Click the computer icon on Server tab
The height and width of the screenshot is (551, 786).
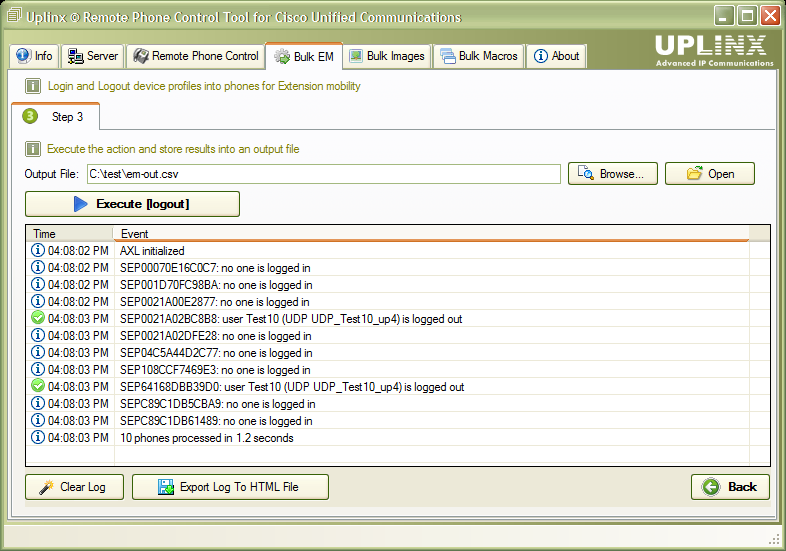(x=76, y=56)
